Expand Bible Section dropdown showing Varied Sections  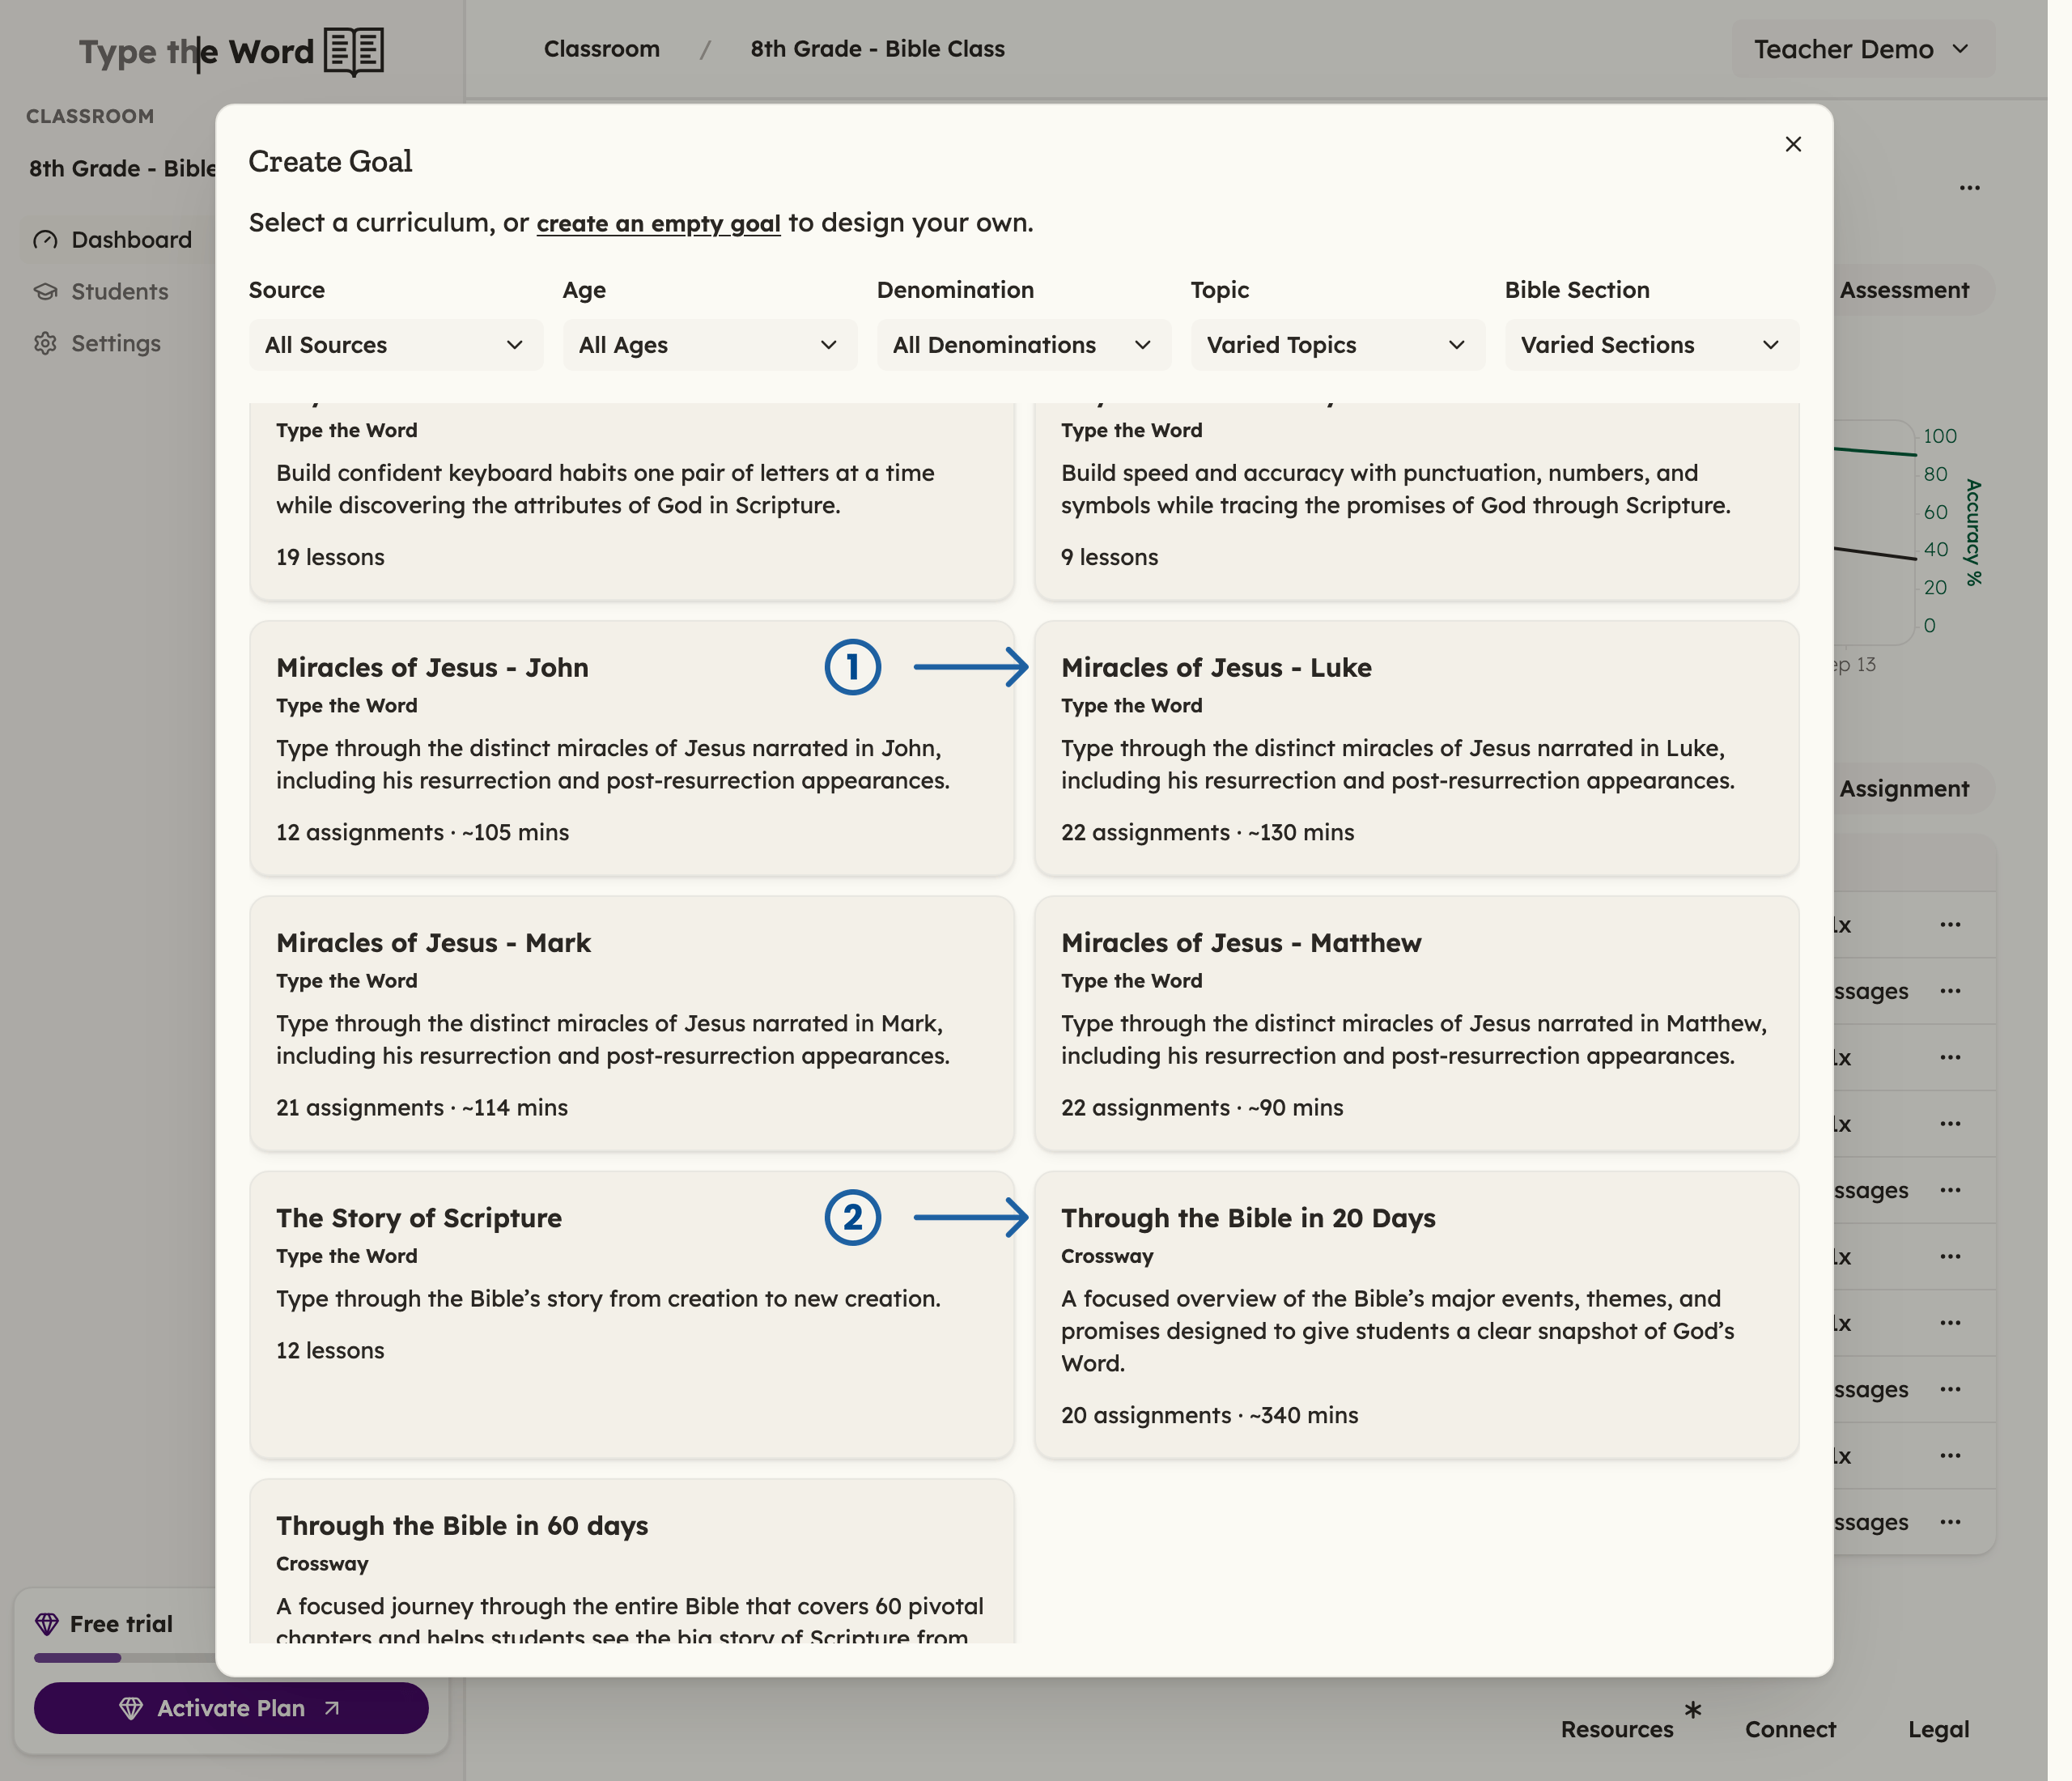tap(1652, 345)
